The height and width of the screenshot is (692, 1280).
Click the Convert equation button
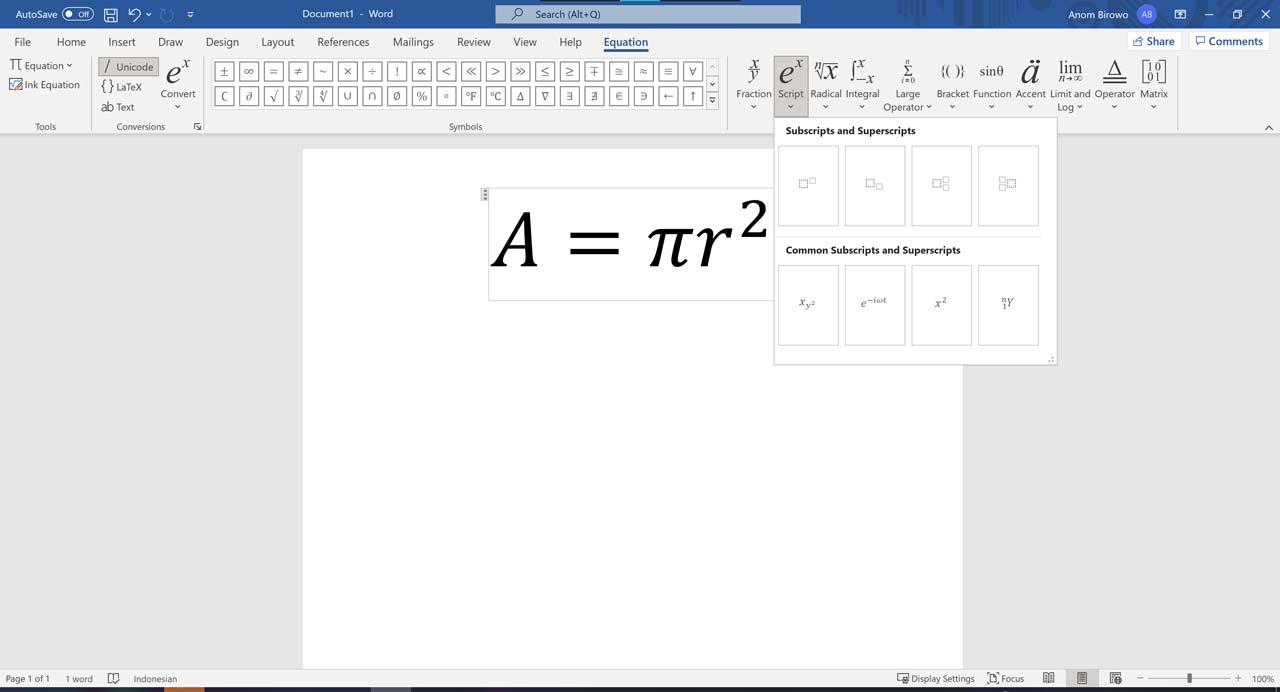178,85
